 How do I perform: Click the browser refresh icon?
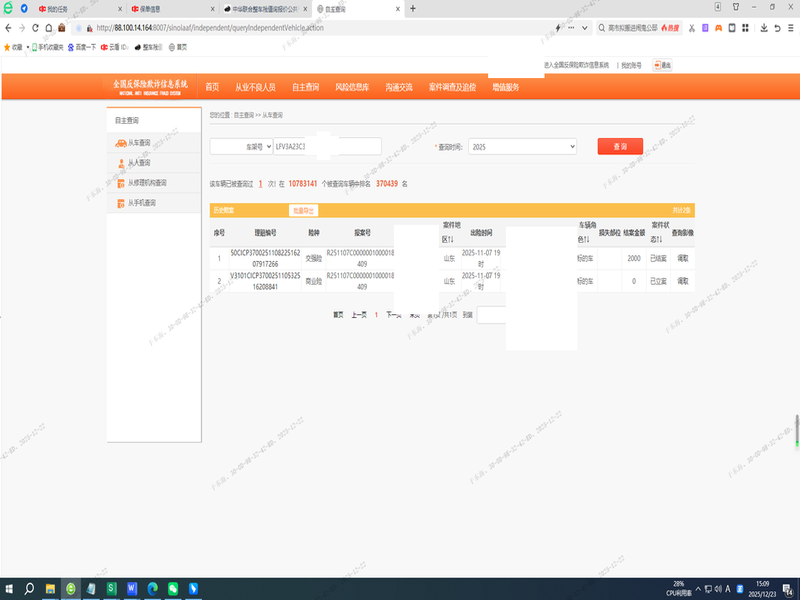tap(46, 27)
